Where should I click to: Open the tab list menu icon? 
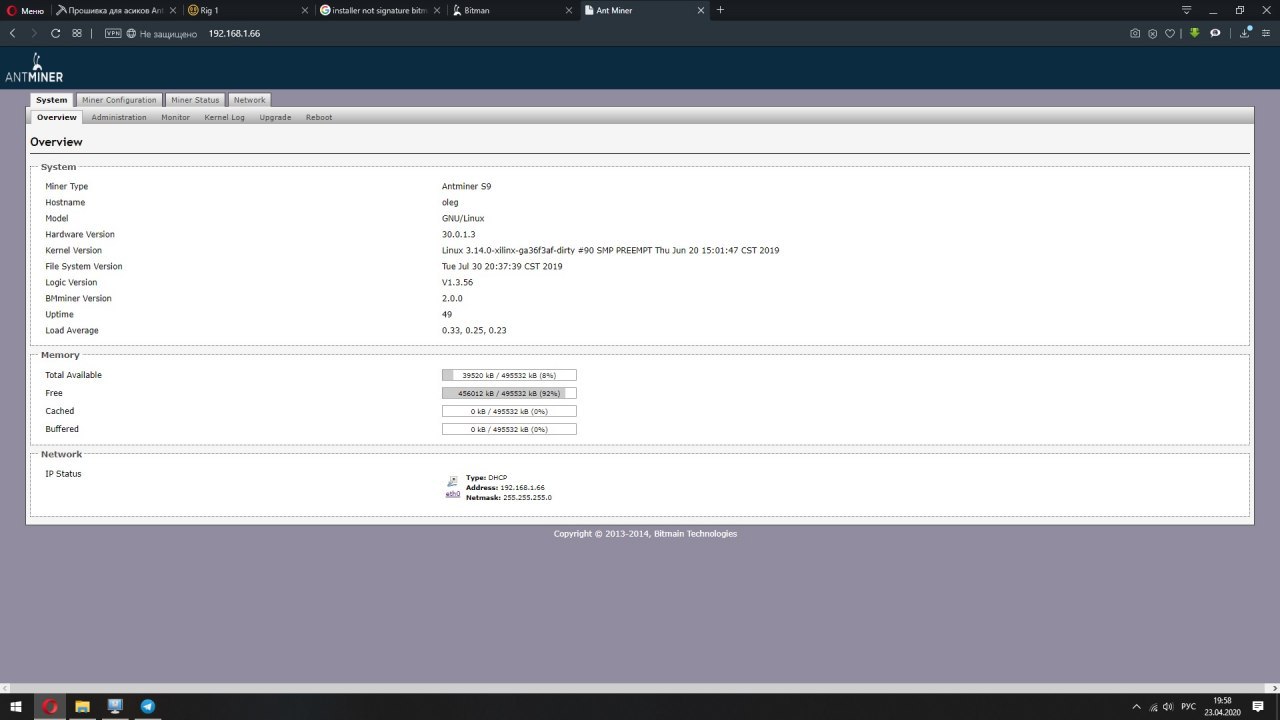click(x=1187, y=10)
